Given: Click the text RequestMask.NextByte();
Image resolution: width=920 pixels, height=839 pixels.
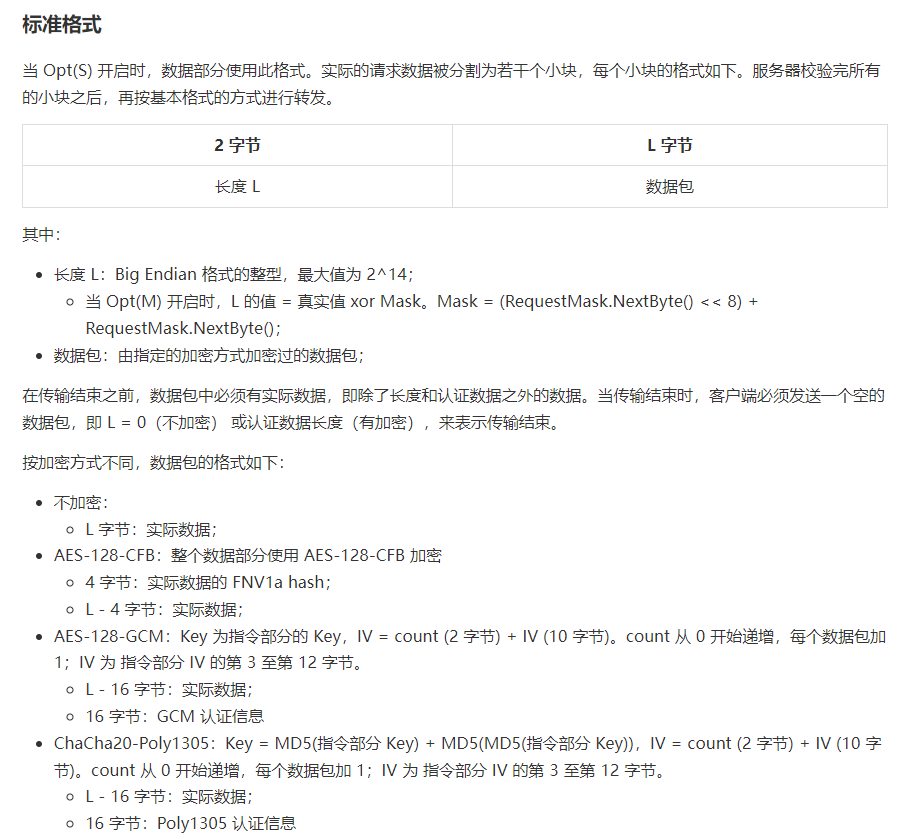Looking at the screenshot, I should click(183, 329).
